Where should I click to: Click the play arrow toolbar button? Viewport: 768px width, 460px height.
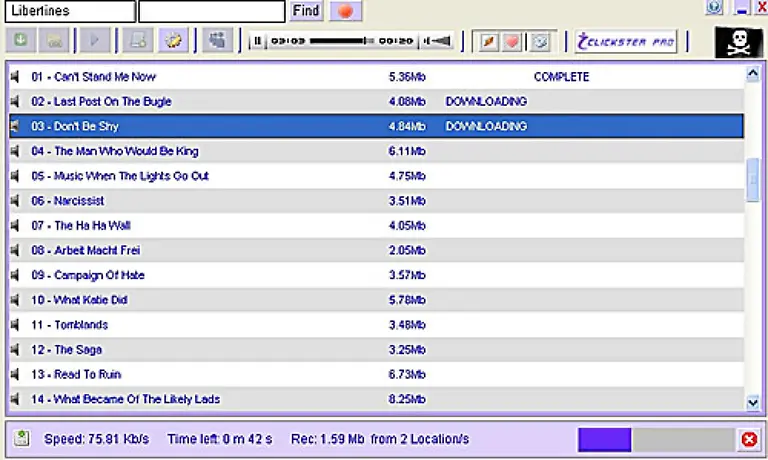click(94, 40)
